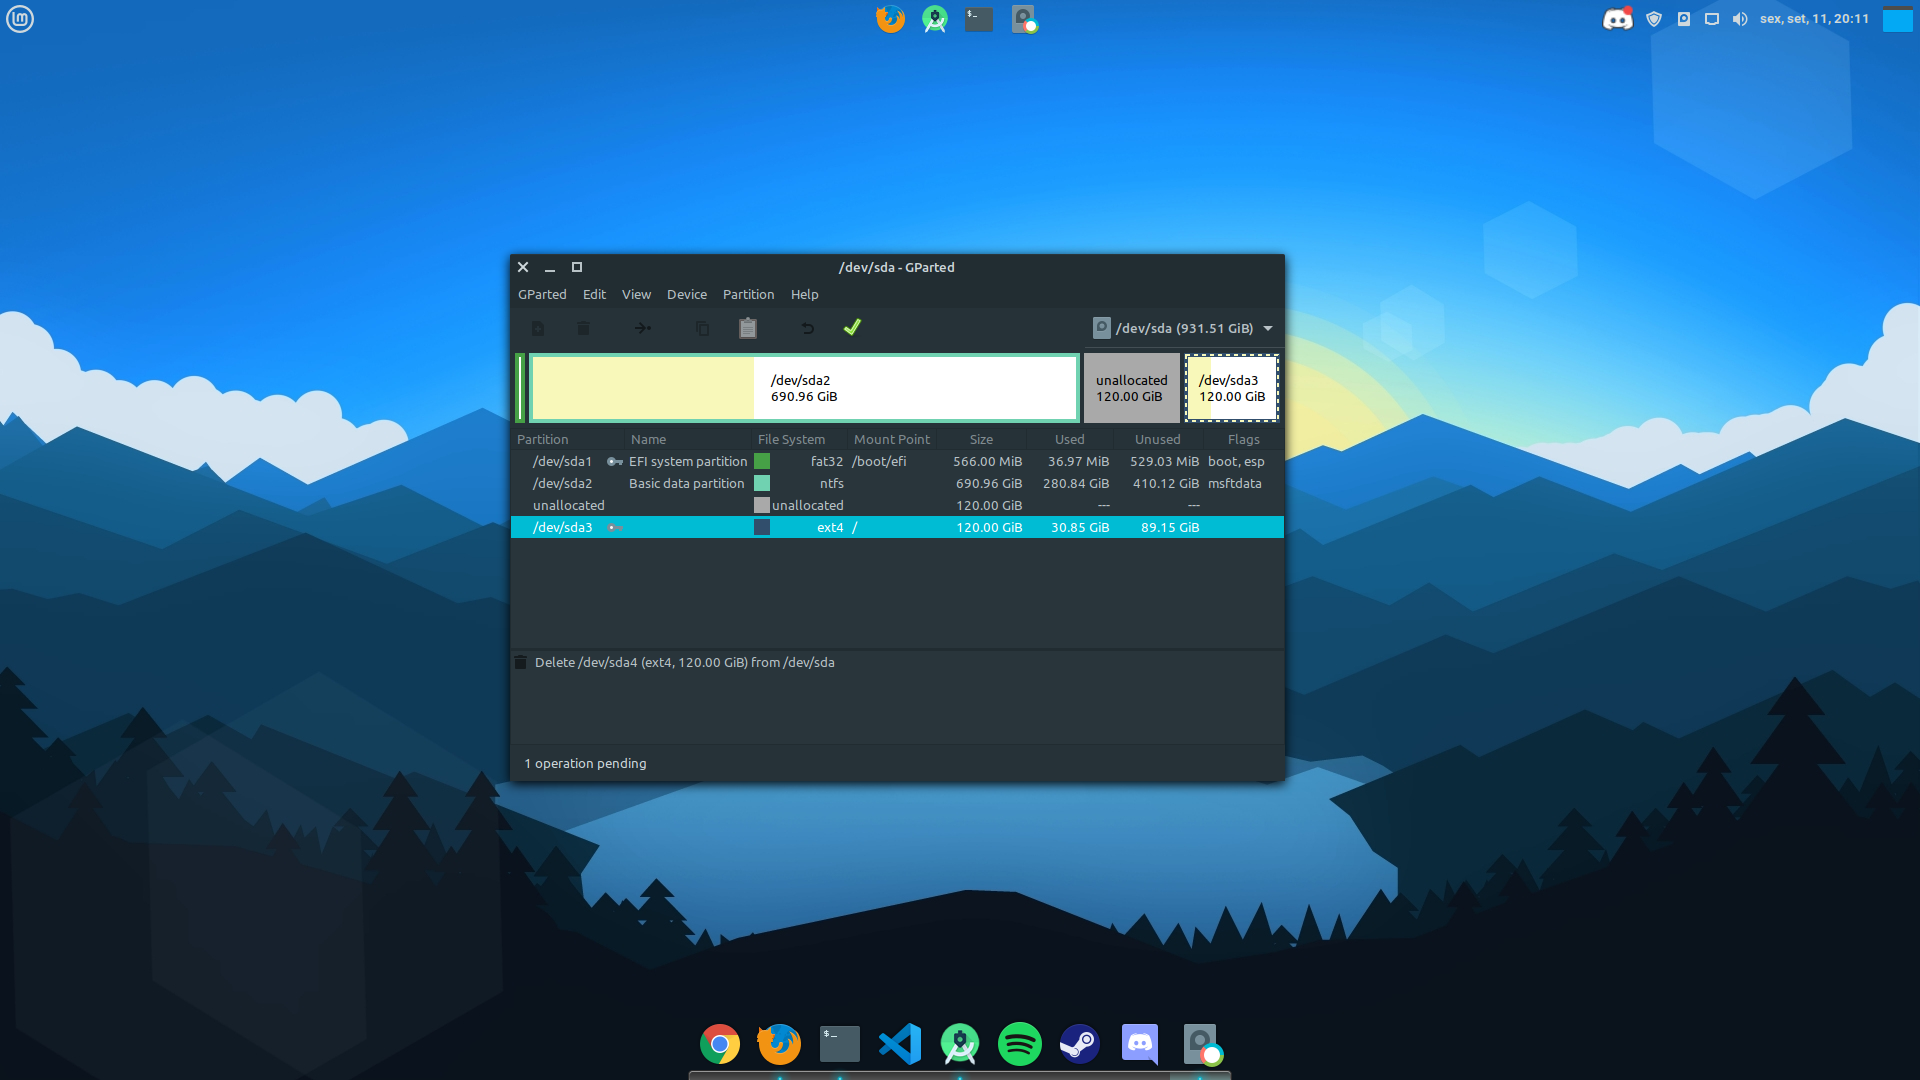This screenshot has height=1080, width=1920.
Task: Open the Partition menu
Action: click(x=748, y=294)
